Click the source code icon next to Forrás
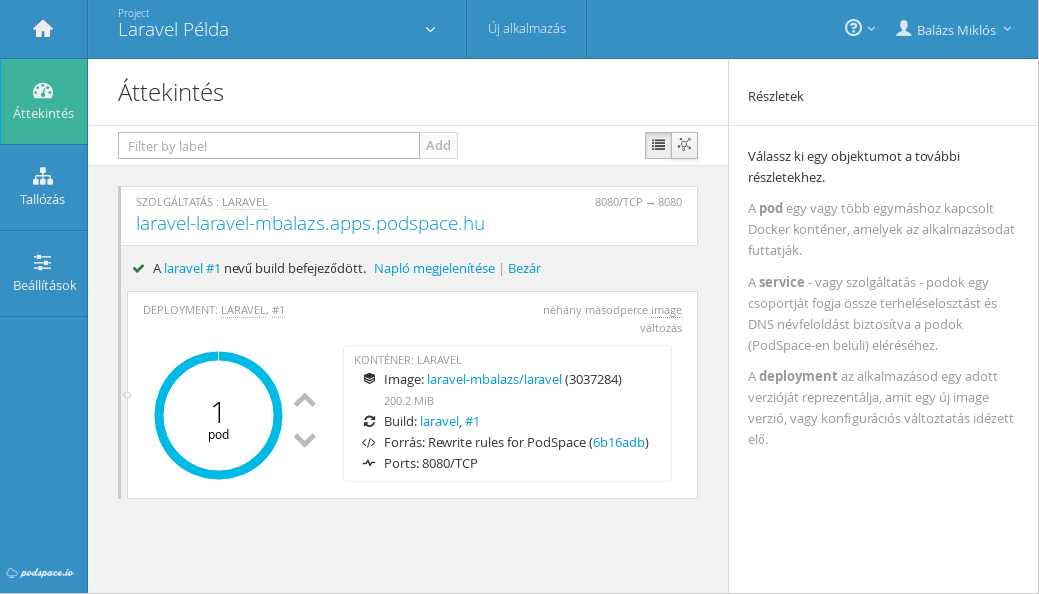Viewport: 1039px width, 594px height. [368, 443]
